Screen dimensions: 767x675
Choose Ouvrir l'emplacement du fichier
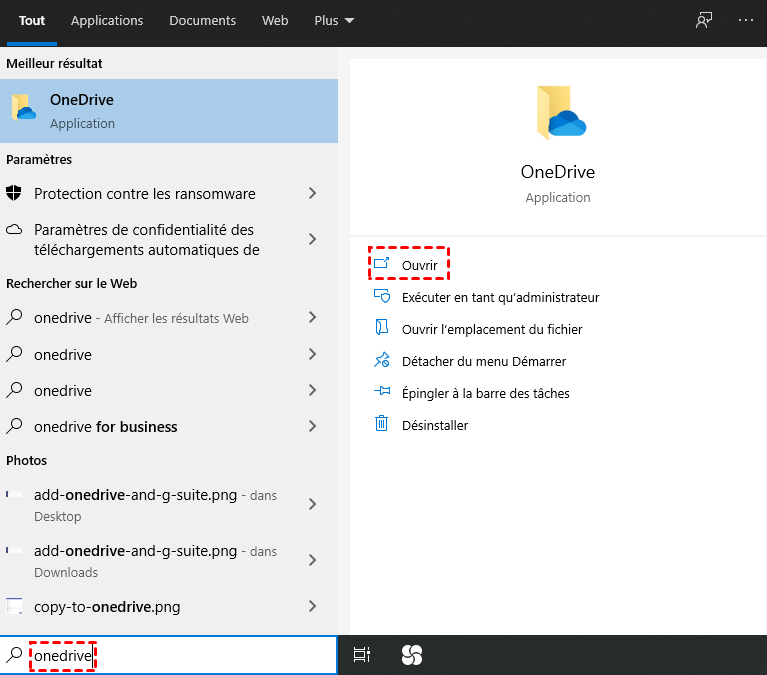[491, 329]
